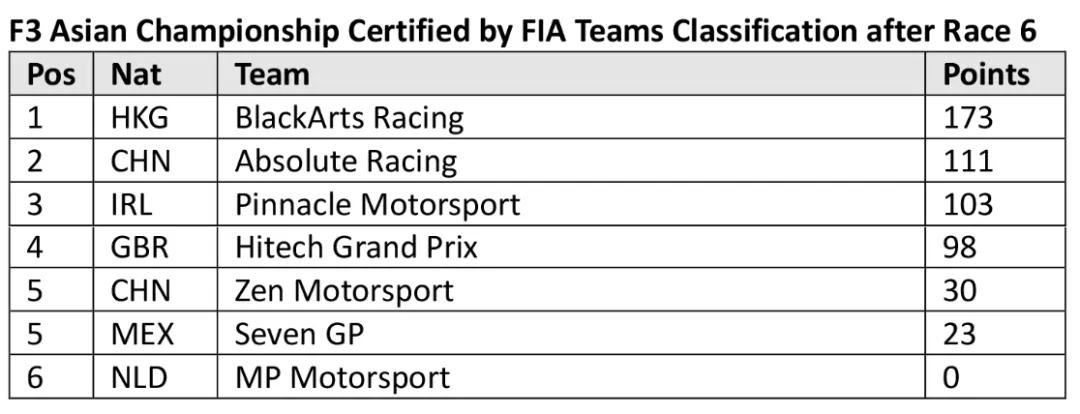Click the 111 points cell
The height and width of the screenshot is (414, 1080).
968,161
